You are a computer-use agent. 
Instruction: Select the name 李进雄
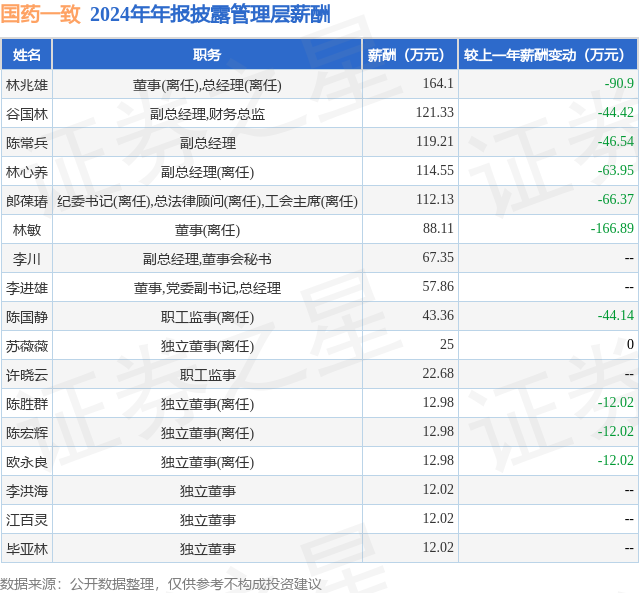coord(26,288)
